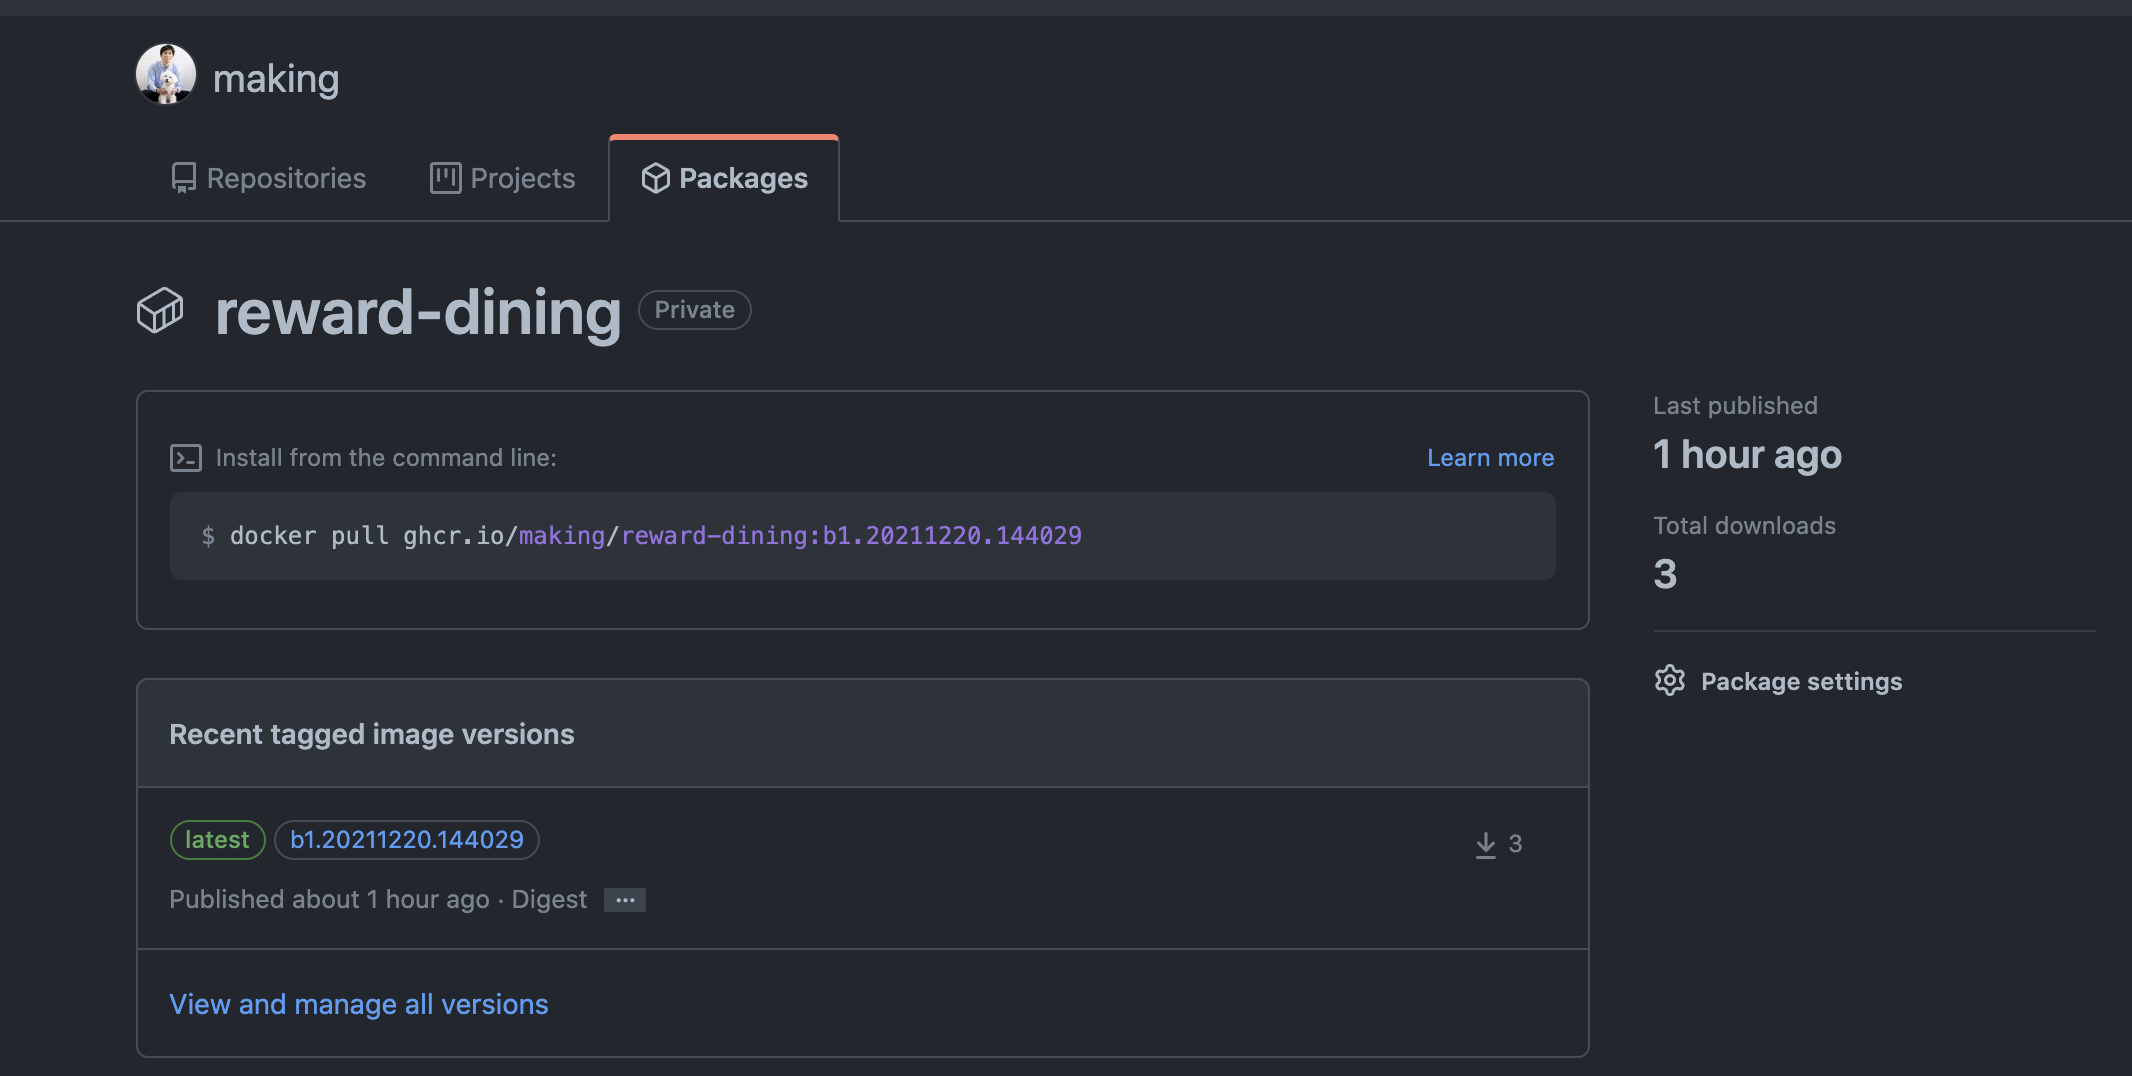Click the green latest tag

tap(217, 840)
